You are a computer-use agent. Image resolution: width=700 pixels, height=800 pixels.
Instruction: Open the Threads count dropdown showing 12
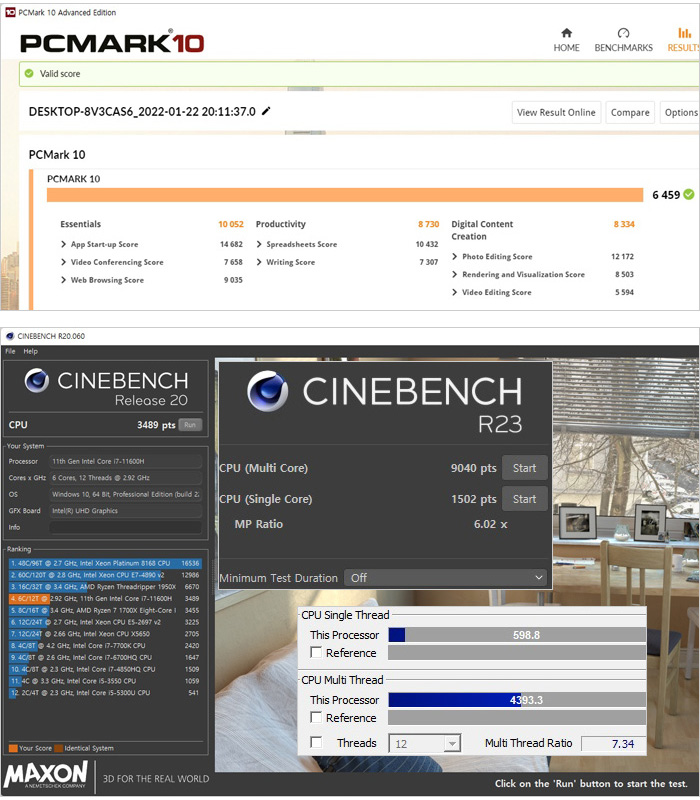tap(424, 743)
